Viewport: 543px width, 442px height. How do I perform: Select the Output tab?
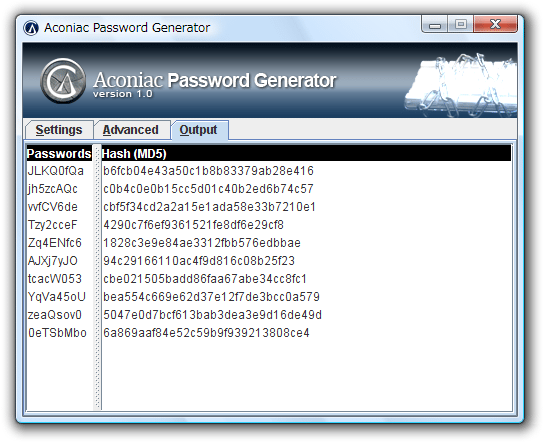(x=198, y=130)
